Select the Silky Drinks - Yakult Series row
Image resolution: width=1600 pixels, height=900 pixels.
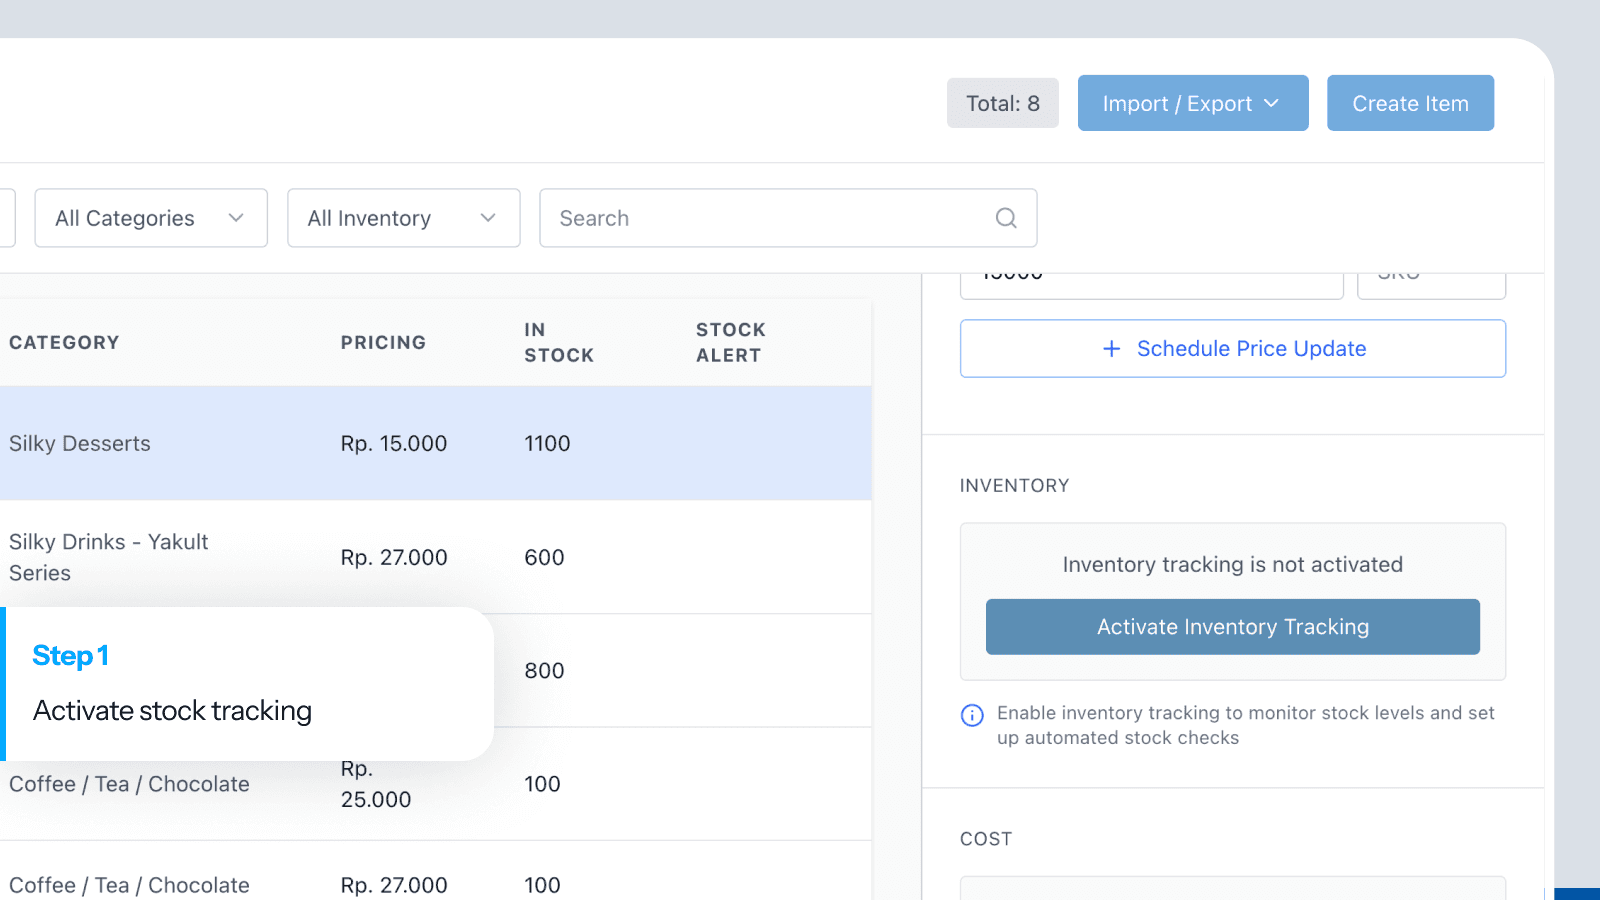coord(436,557)
